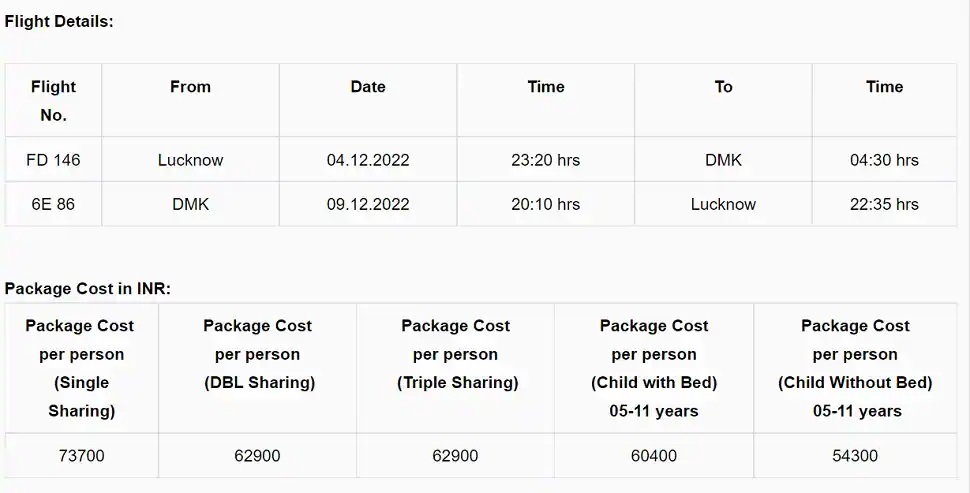Click the 20:10 hrs departure time

tap(546, 204)
